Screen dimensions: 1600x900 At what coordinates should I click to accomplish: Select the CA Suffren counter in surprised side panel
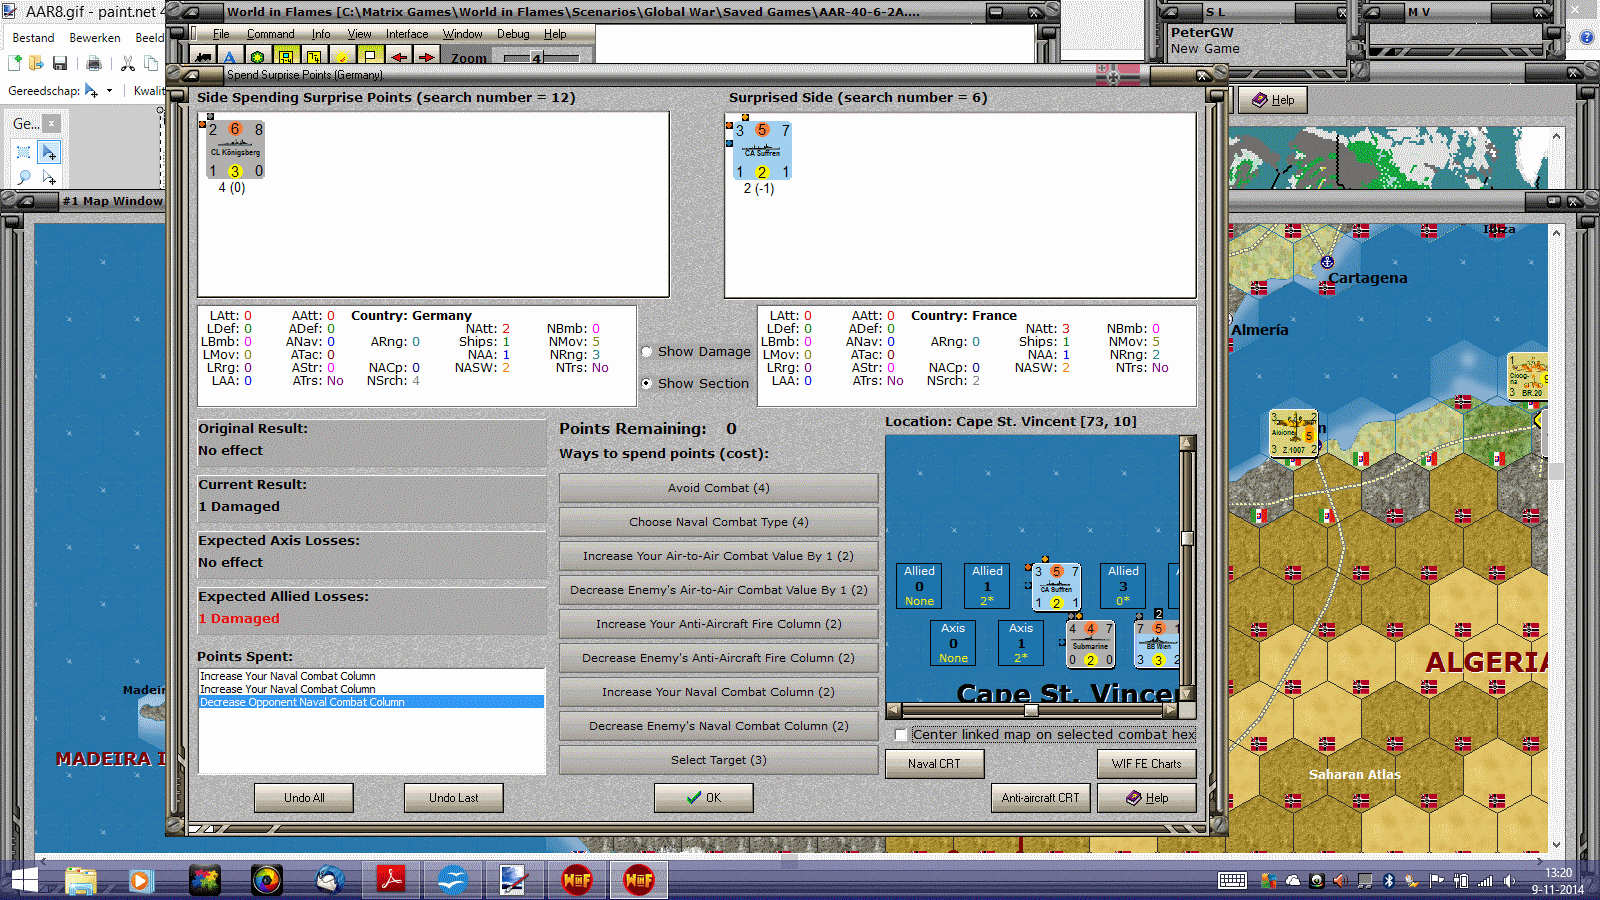(762, 151)
